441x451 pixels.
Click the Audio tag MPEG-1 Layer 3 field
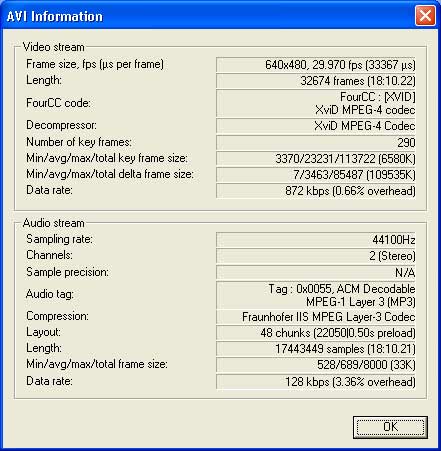(x=316, y=295)
